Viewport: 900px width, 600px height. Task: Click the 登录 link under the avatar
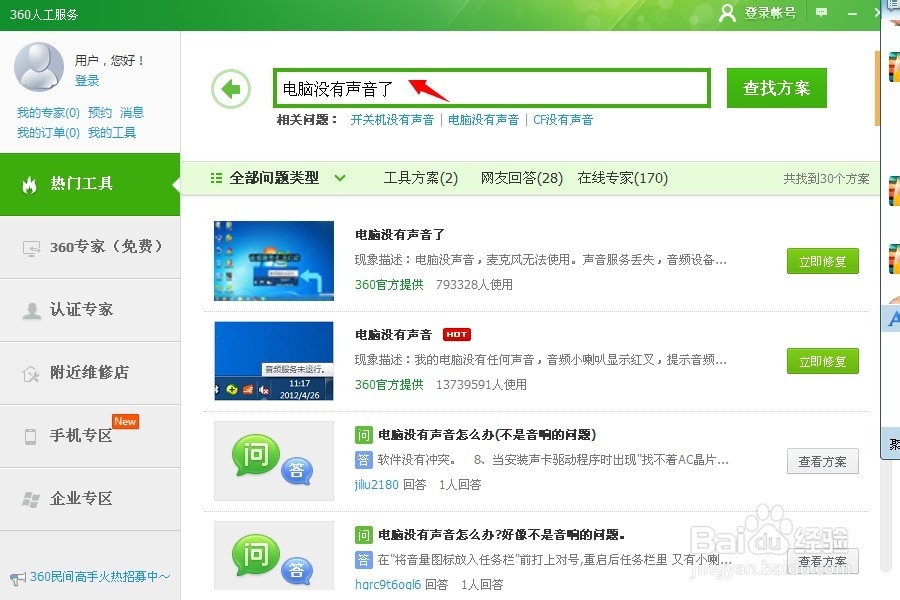(87, 81)
